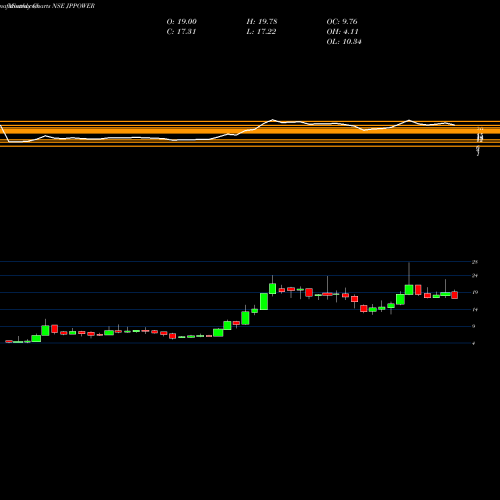This screenshot has width=500, height=500.
Task: Click the 'OL: 10.34' reading
Action: [x=344, y=42]
